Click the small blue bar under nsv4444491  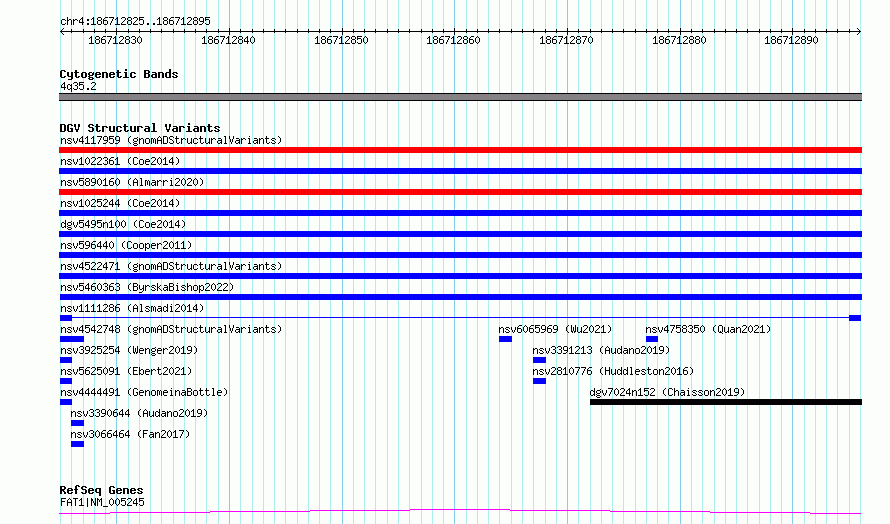(x=66, y=402)
